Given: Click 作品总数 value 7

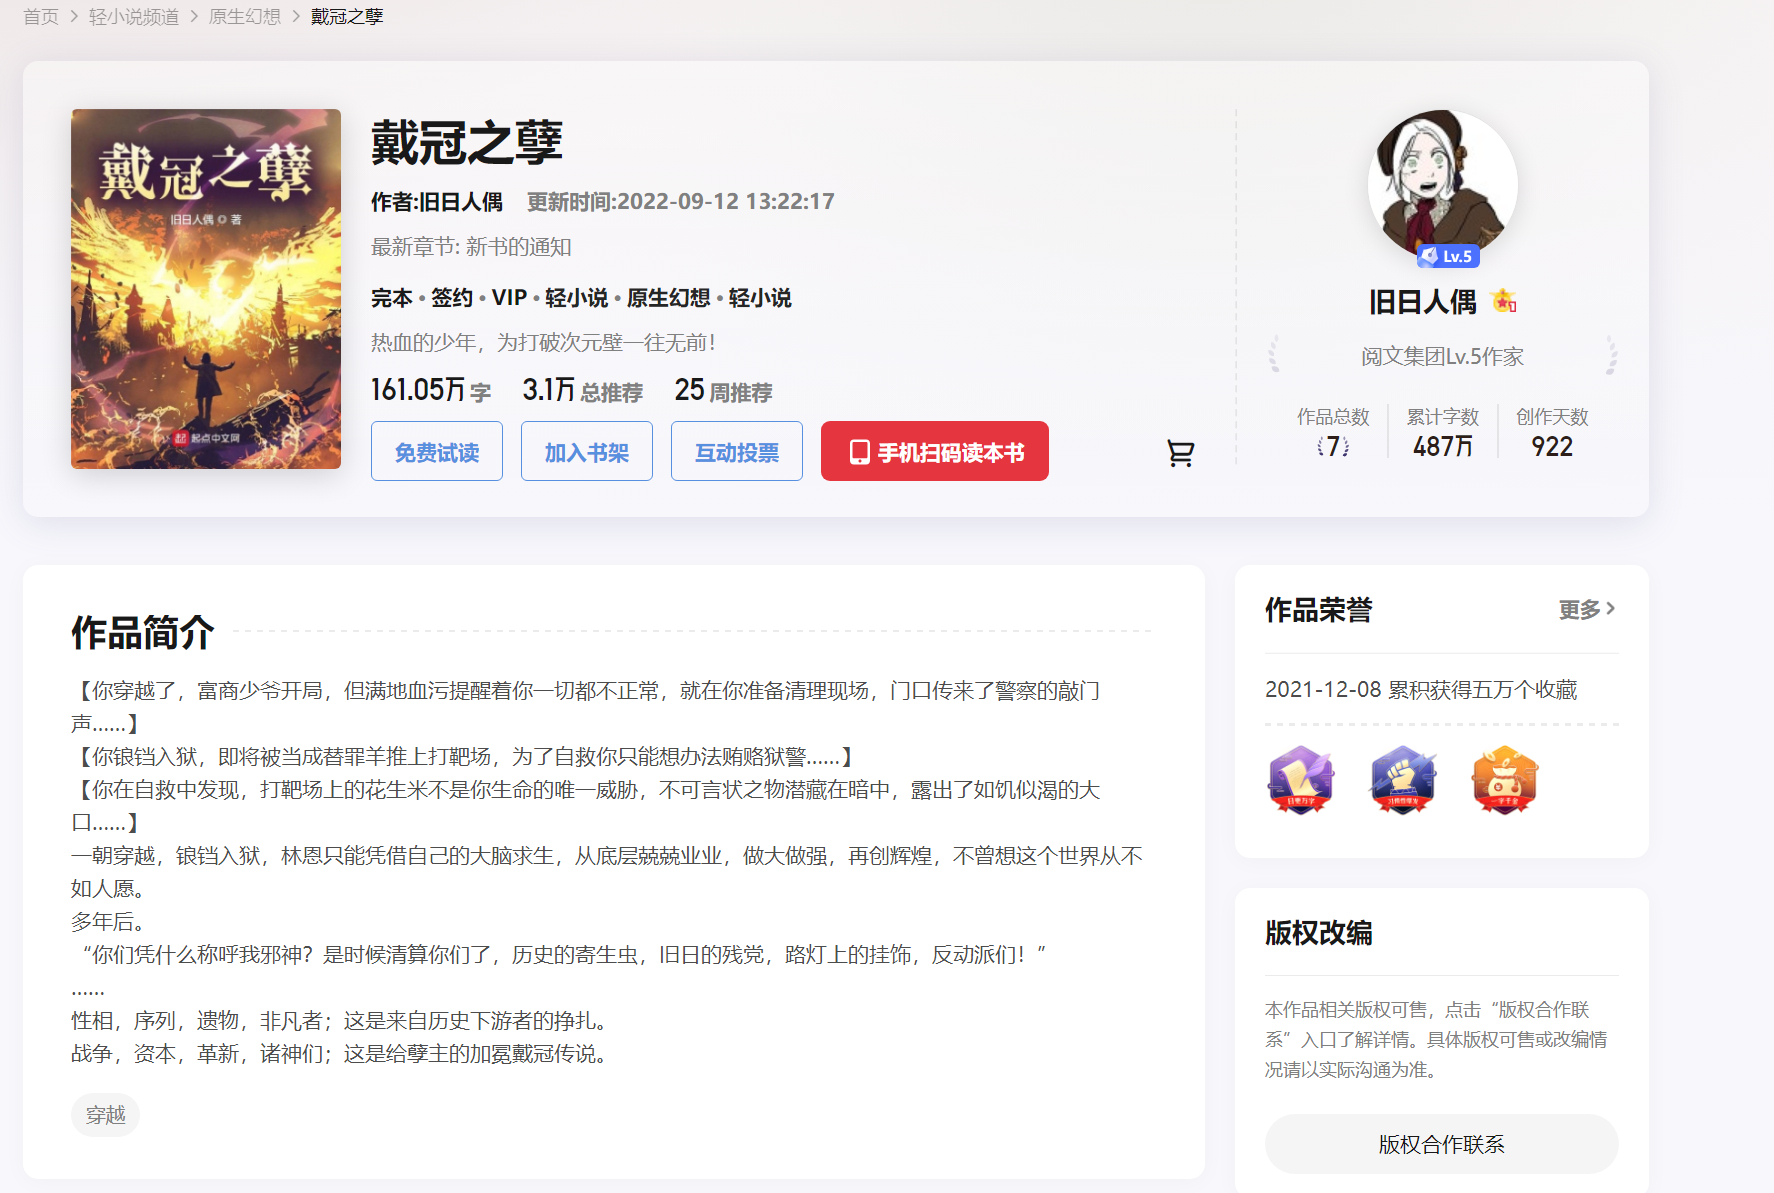Looking at the screenshot, I should [x=1333, y=446].
